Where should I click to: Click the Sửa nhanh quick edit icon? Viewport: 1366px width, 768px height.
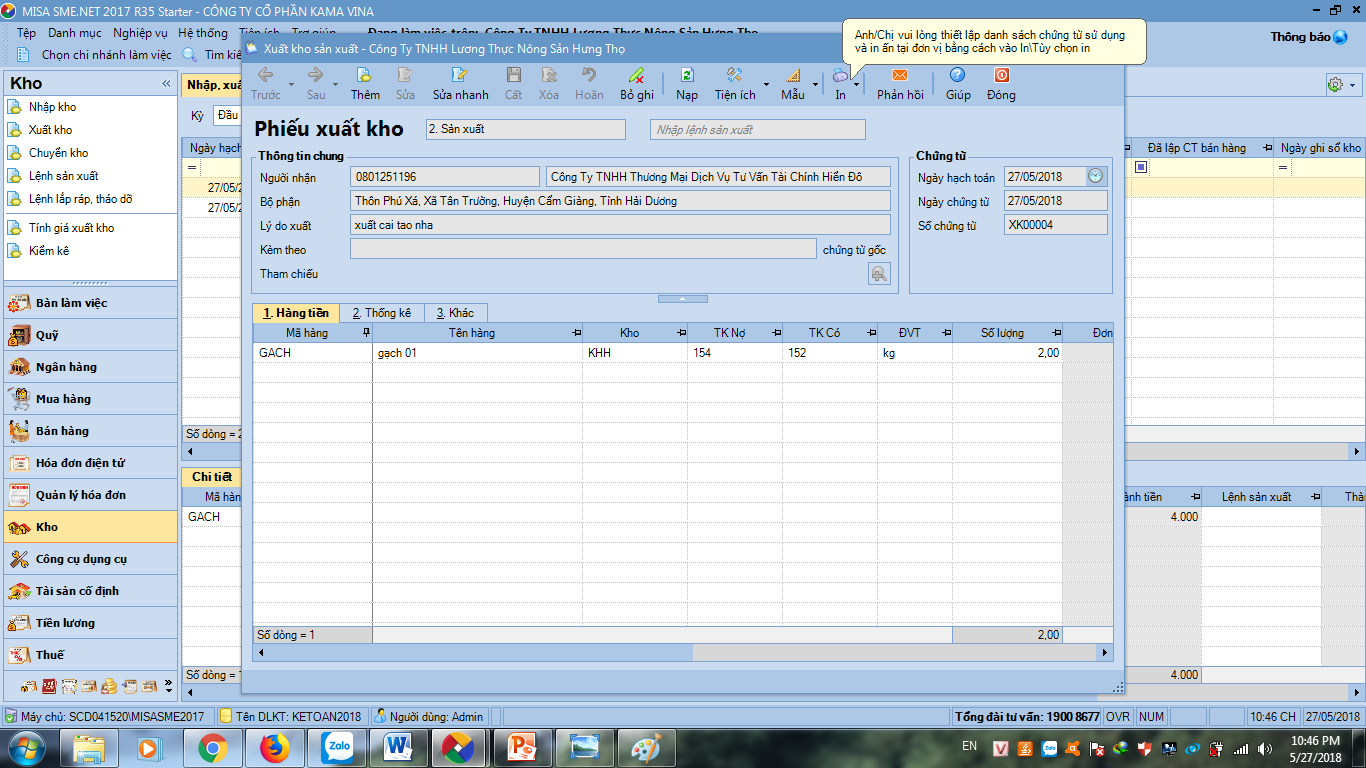pos(460,75)
